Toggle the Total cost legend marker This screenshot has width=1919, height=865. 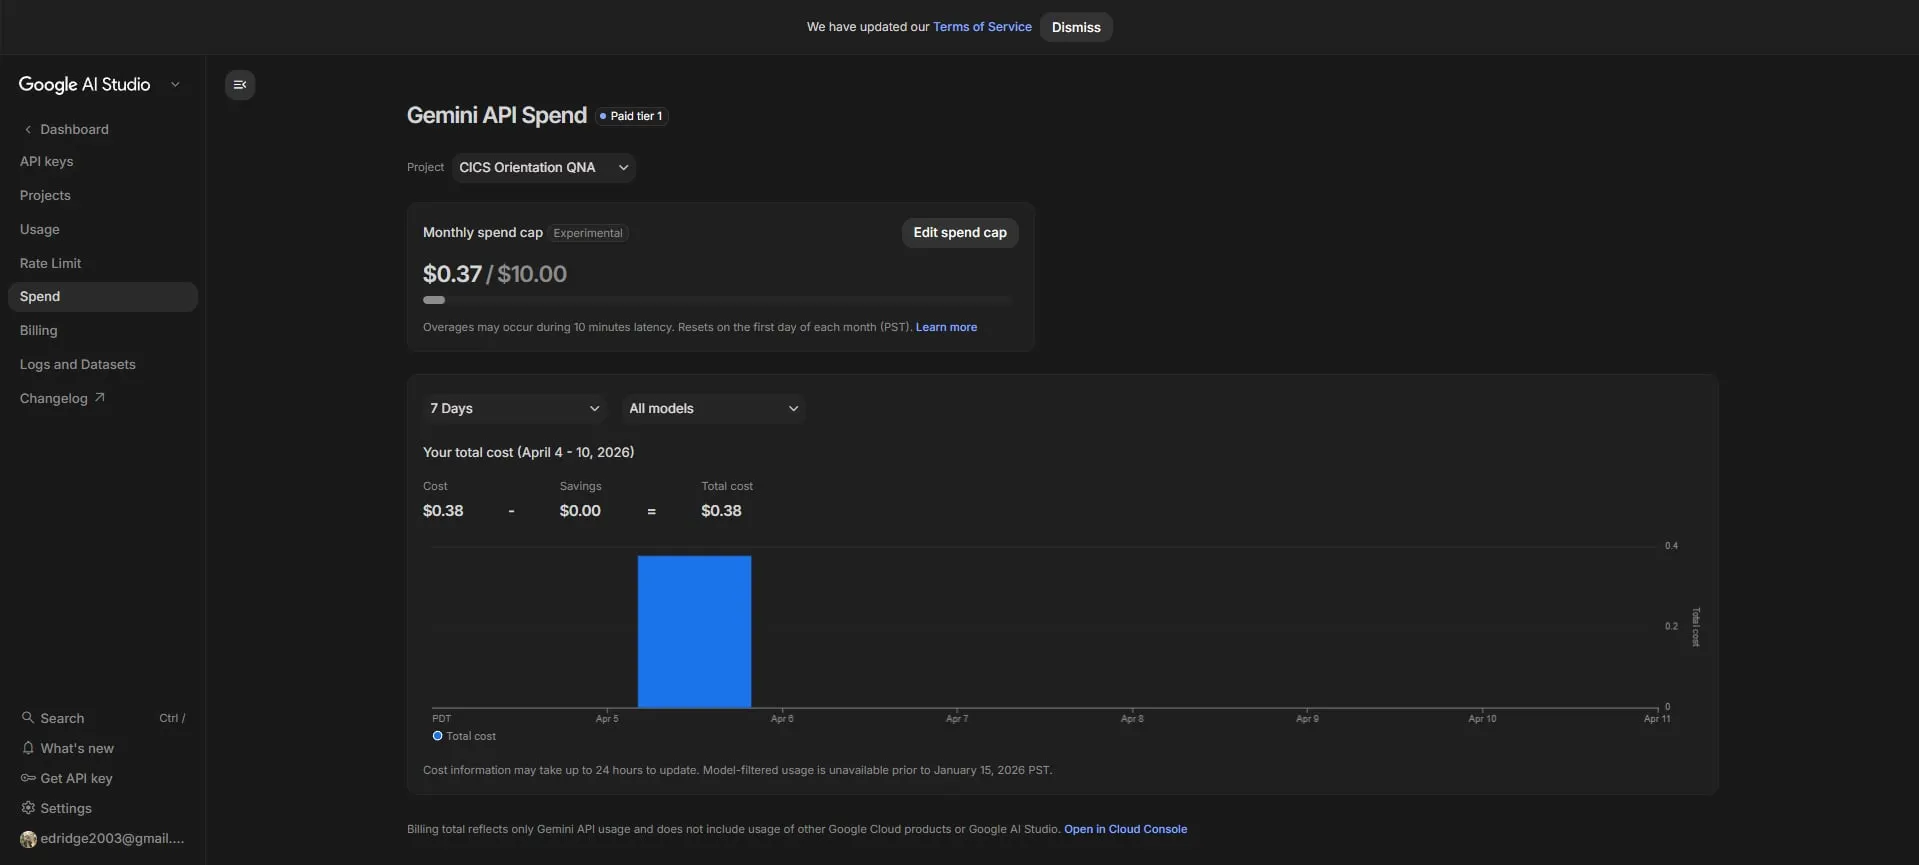[437, 736]
